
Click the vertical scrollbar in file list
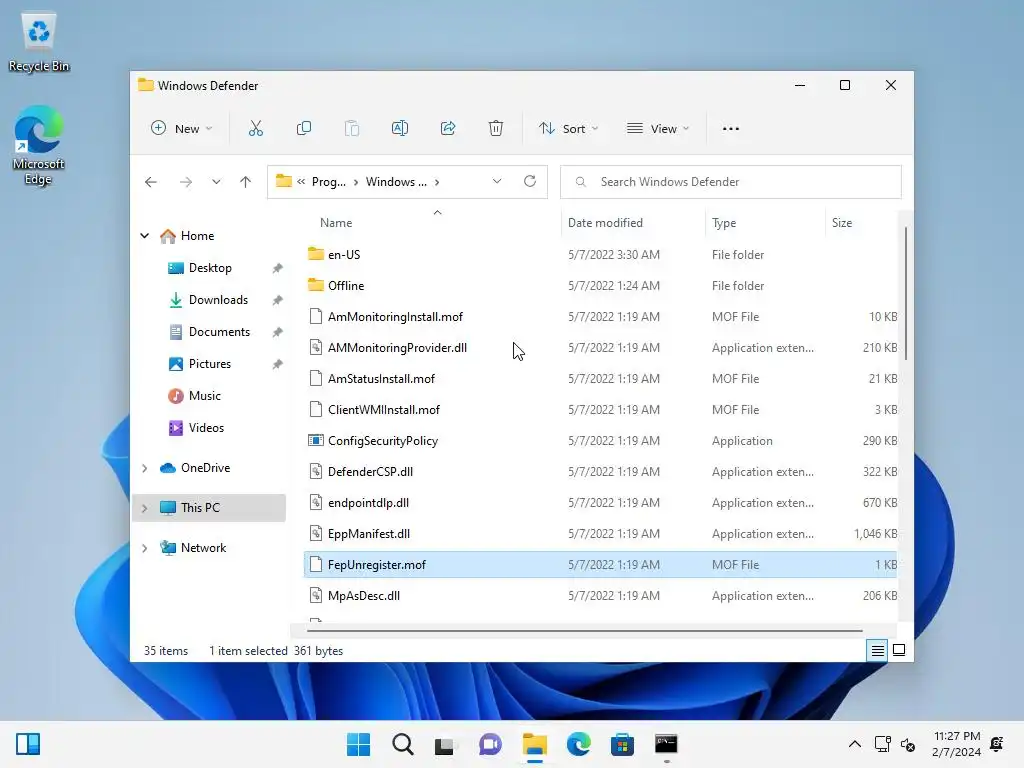pos(905,293)
